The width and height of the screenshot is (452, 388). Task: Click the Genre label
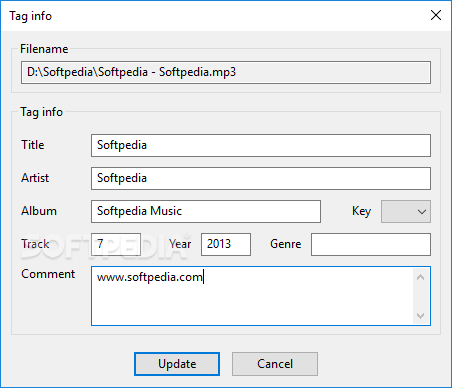(286, 244)
